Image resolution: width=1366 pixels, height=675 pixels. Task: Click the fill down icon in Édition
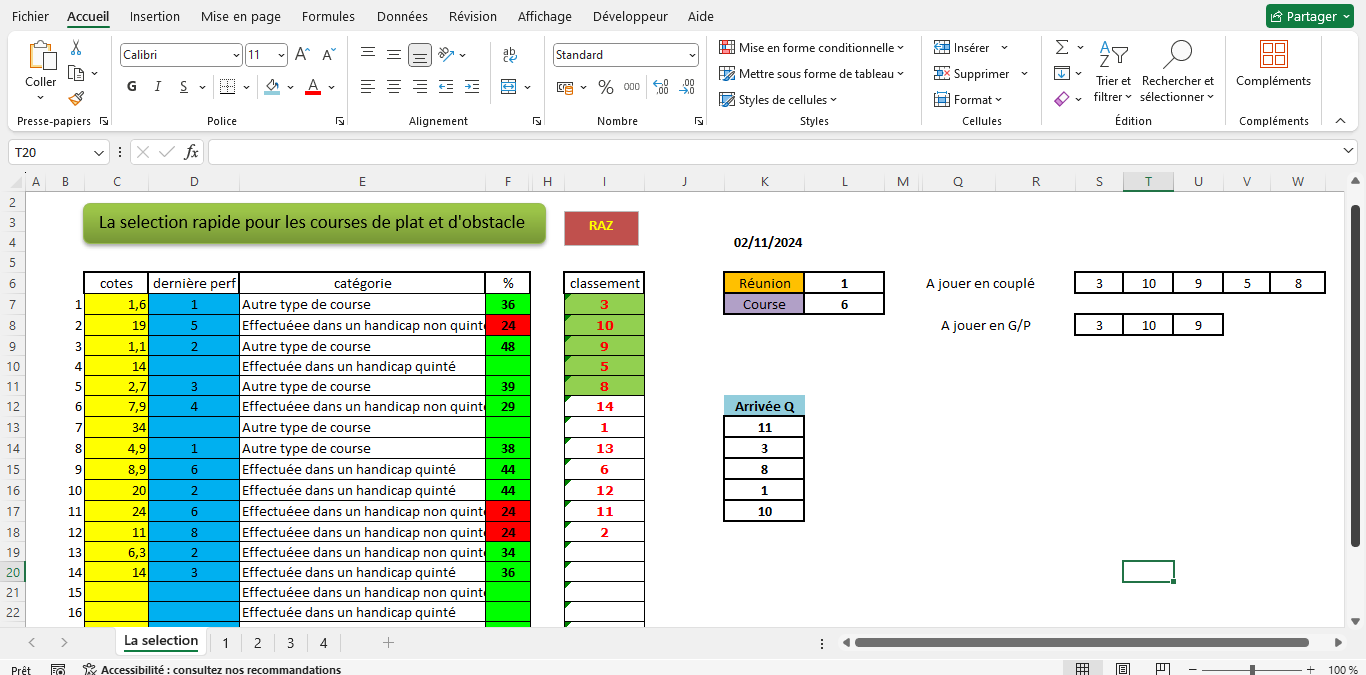pyautogui.click(x=1062, y=73)
